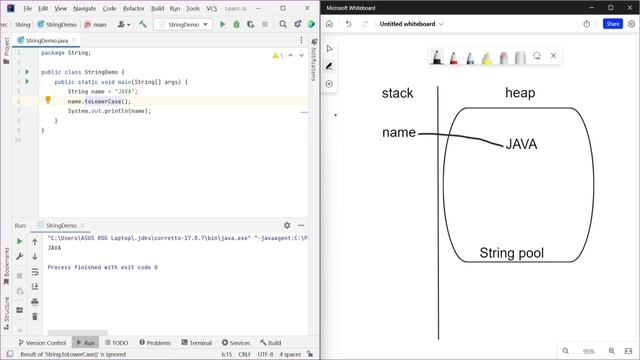Open the user account dropdown in toolbar
Screen dimensions: 640x360
pyautogui.click(x=124, y=24)
